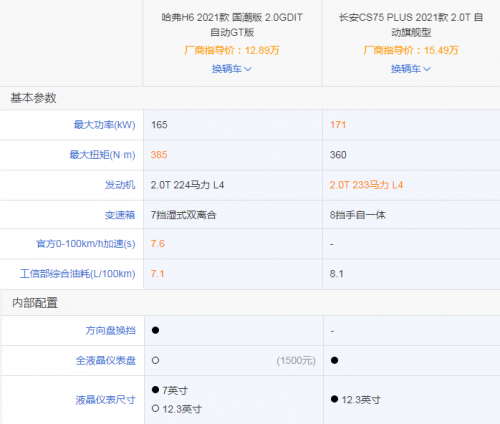The height and width of the screenshot is (424, 500).
Task: Click filled dot for CS75 全液晶仪表盘
Action: coord(335,360)
